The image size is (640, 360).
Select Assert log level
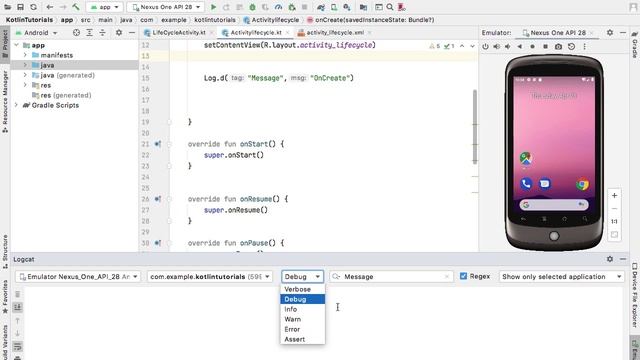coord(302,339)
